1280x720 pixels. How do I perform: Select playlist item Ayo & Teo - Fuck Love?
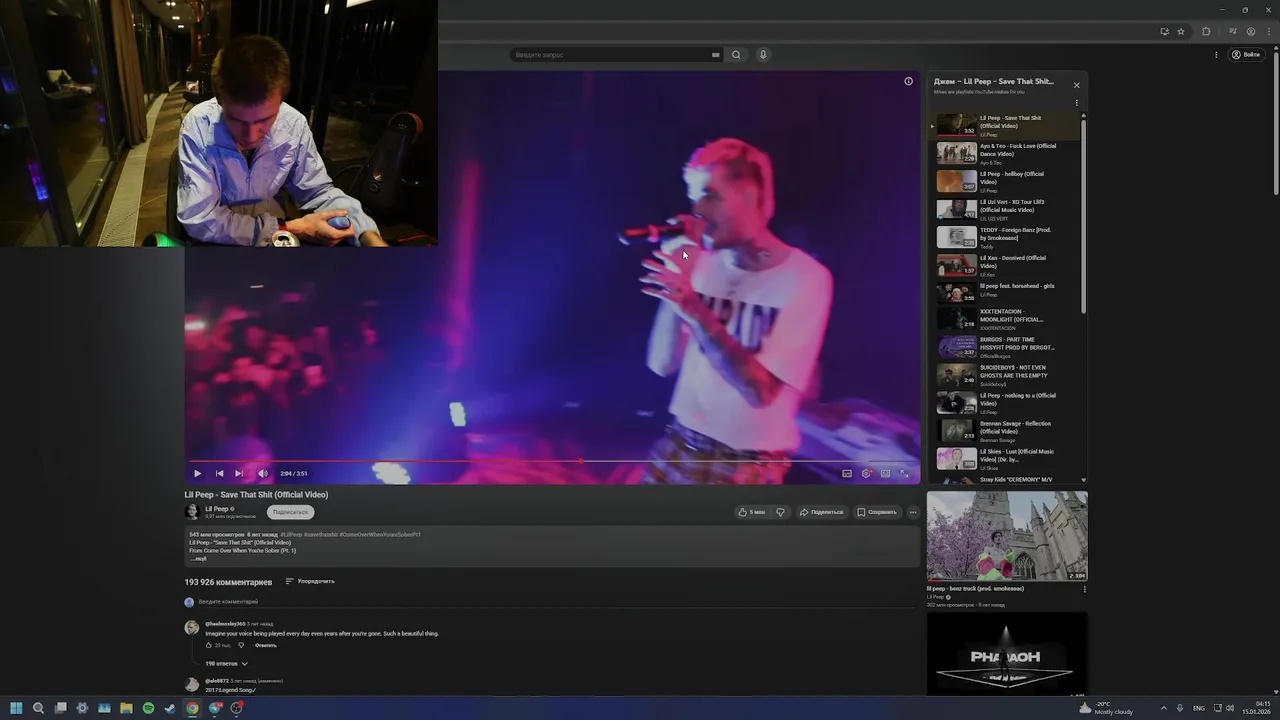1006,153
